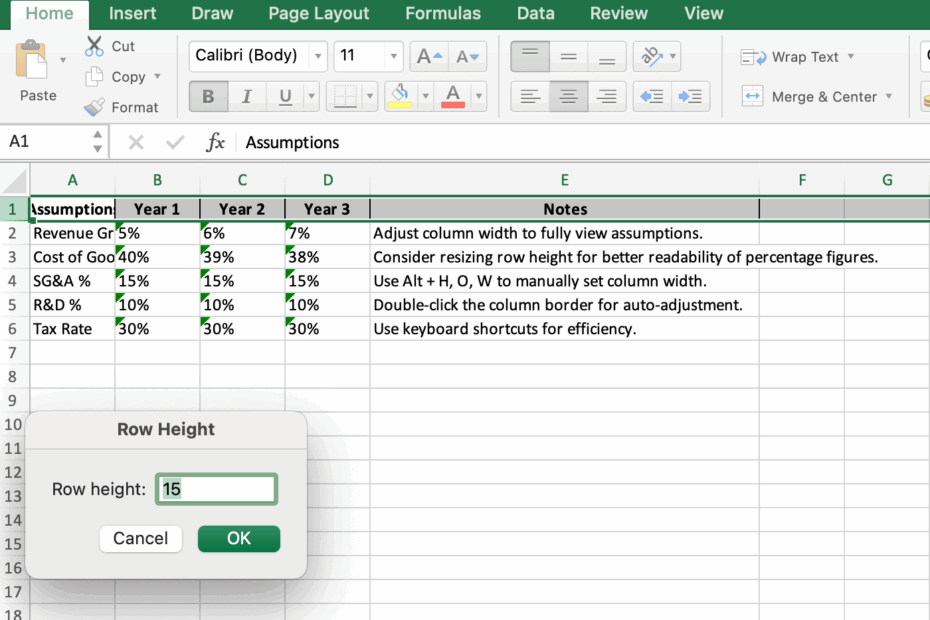Image resolution: width=930 pixels, height=620 pixels.
Task: Align text to top
Action: click(x=530, y=56)
